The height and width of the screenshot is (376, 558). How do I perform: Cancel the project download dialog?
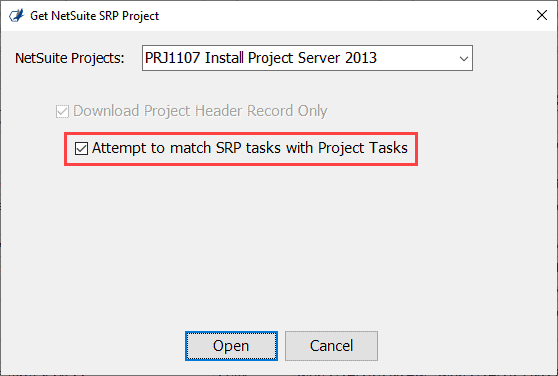(331, 346)
